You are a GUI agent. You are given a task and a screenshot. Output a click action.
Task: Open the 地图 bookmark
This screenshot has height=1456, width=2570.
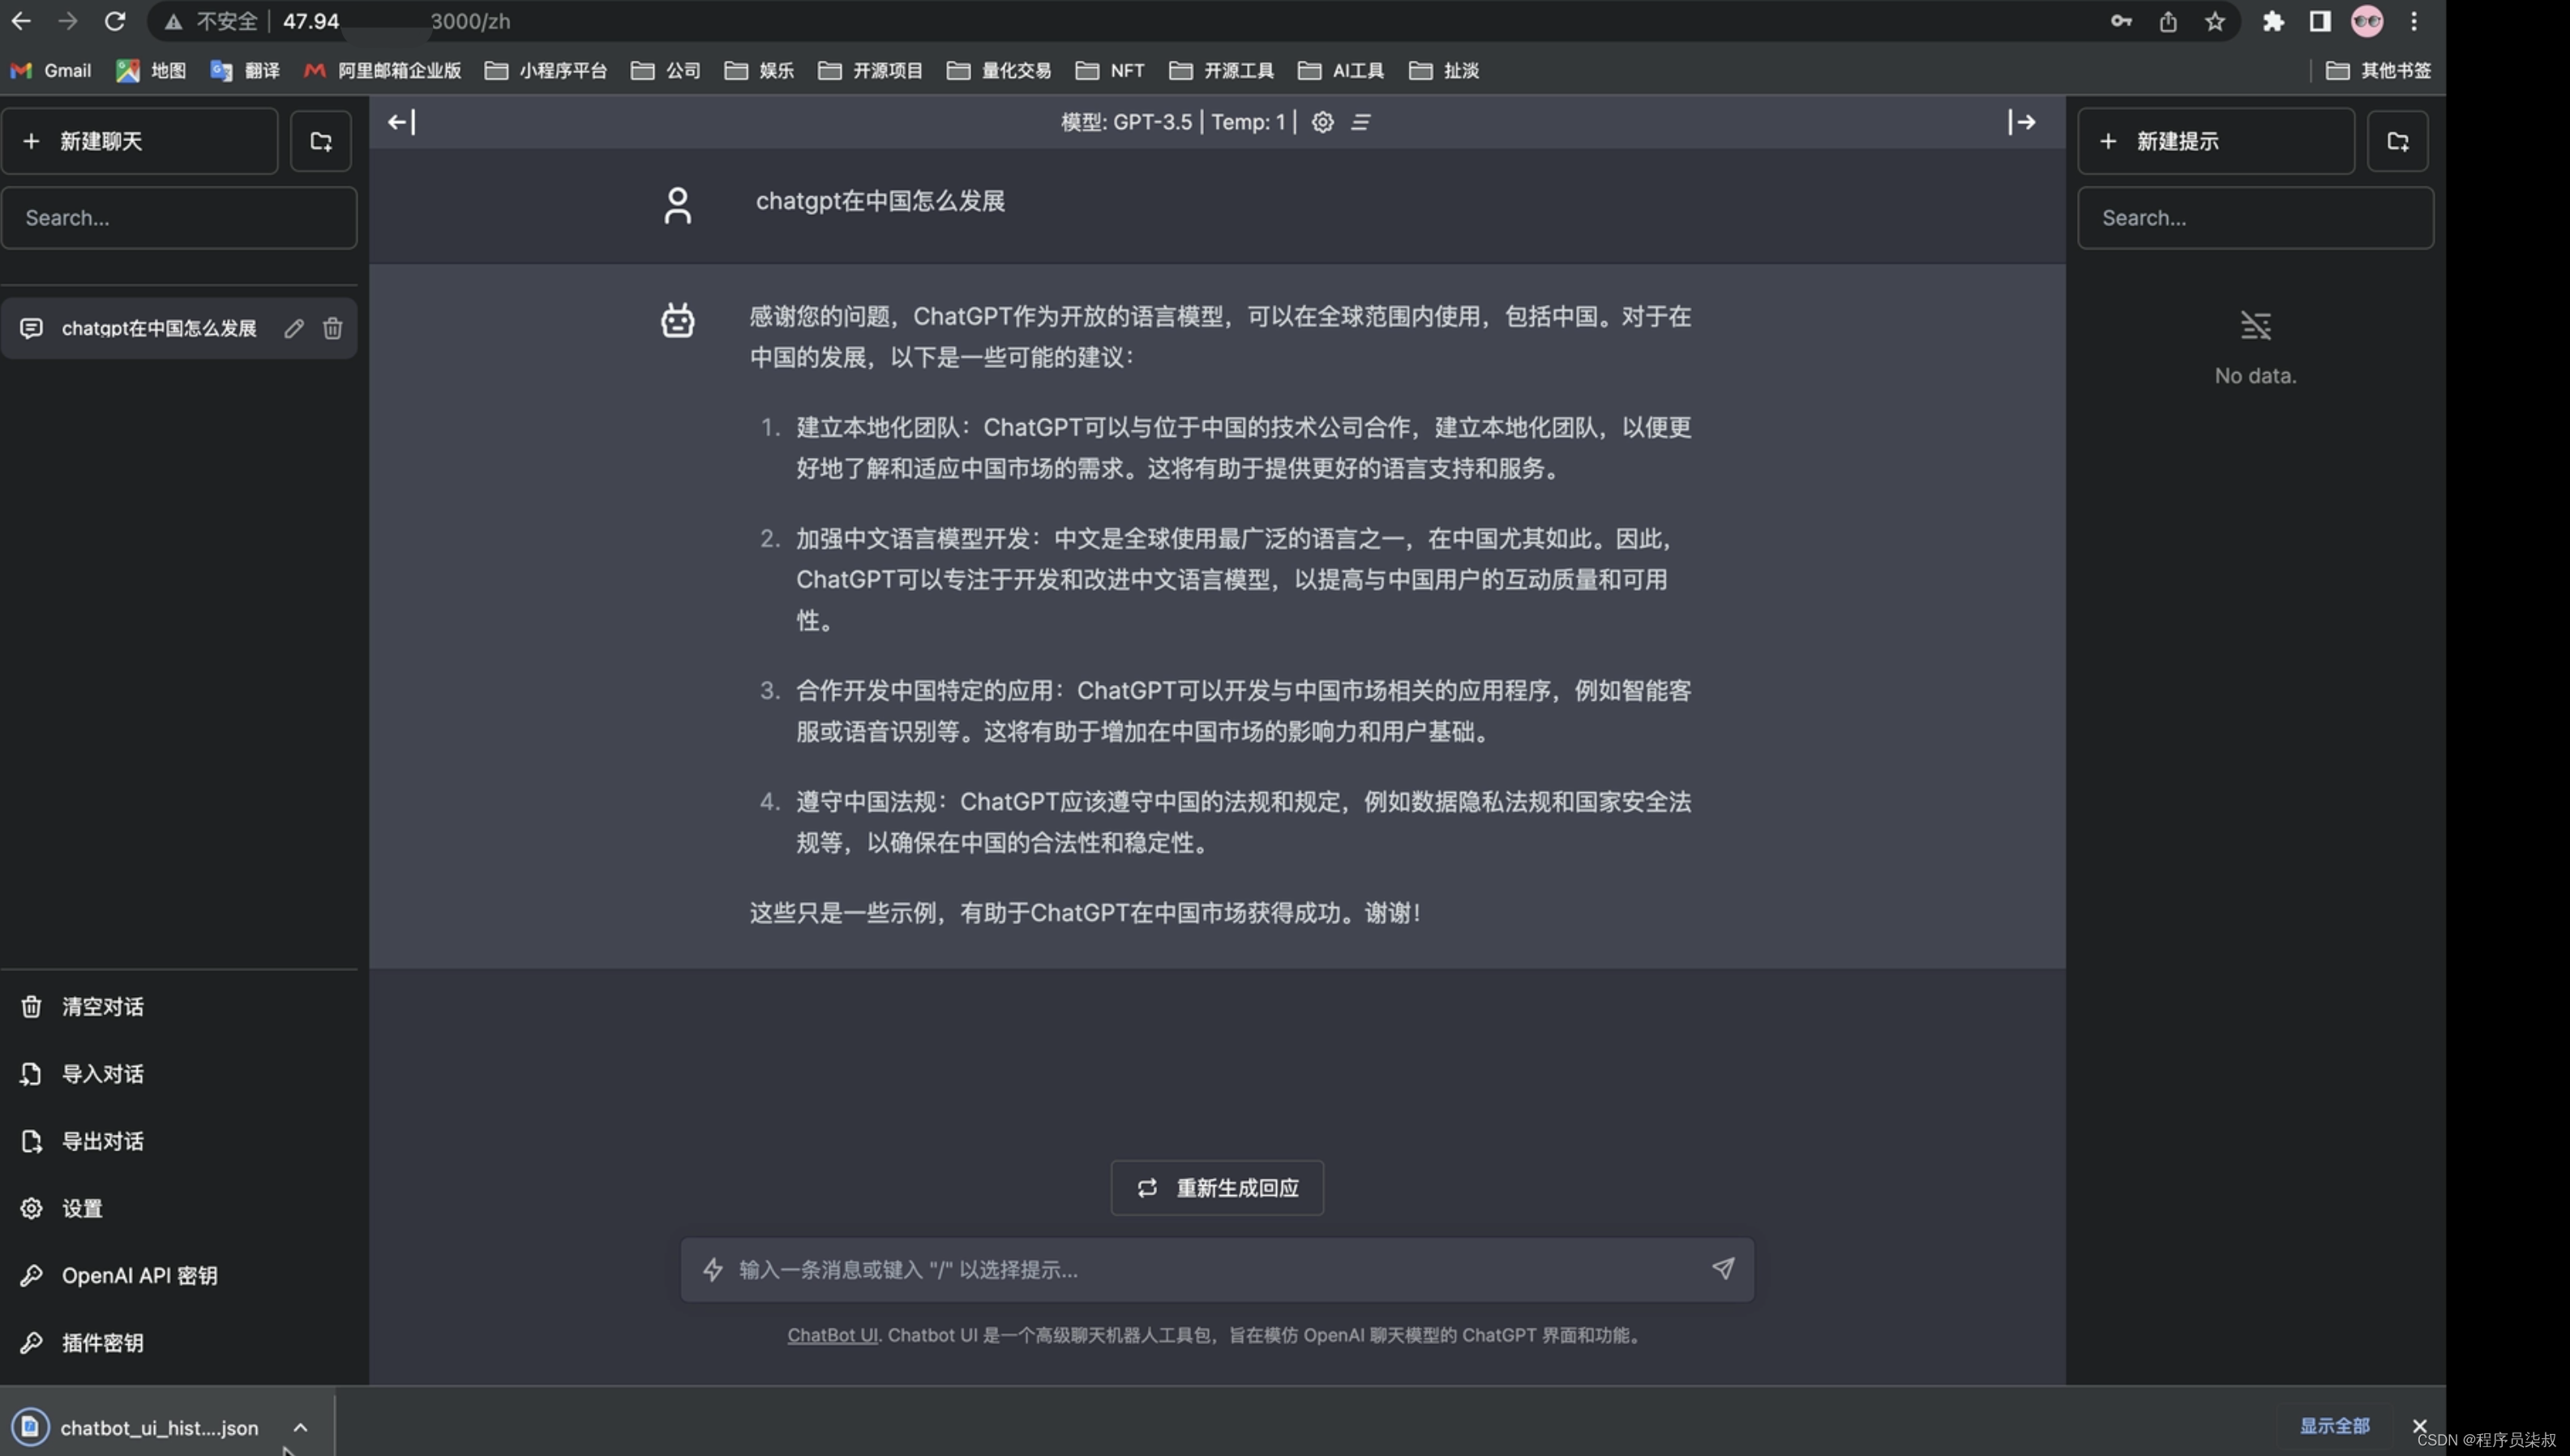pos(151,70)
